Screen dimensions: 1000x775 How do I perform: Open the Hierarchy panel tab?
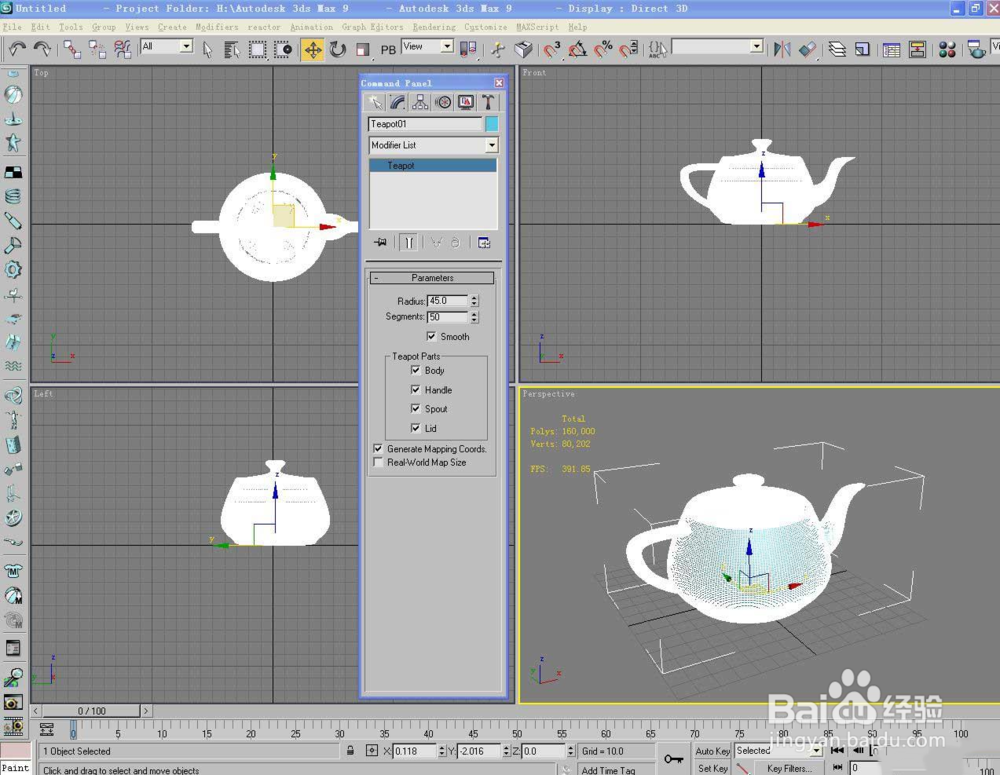(420, 102)
